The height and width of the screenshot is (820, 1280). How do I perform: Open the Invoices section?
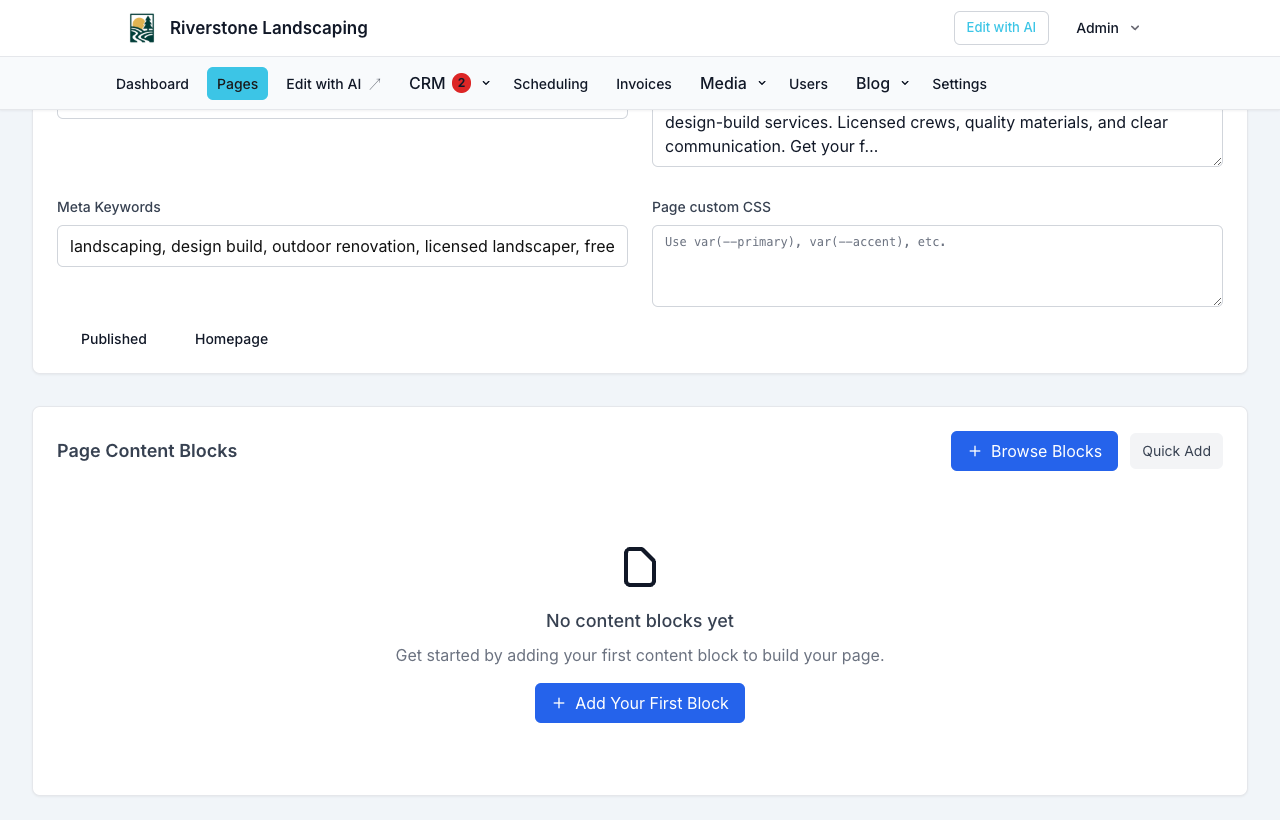coord(644,84)
